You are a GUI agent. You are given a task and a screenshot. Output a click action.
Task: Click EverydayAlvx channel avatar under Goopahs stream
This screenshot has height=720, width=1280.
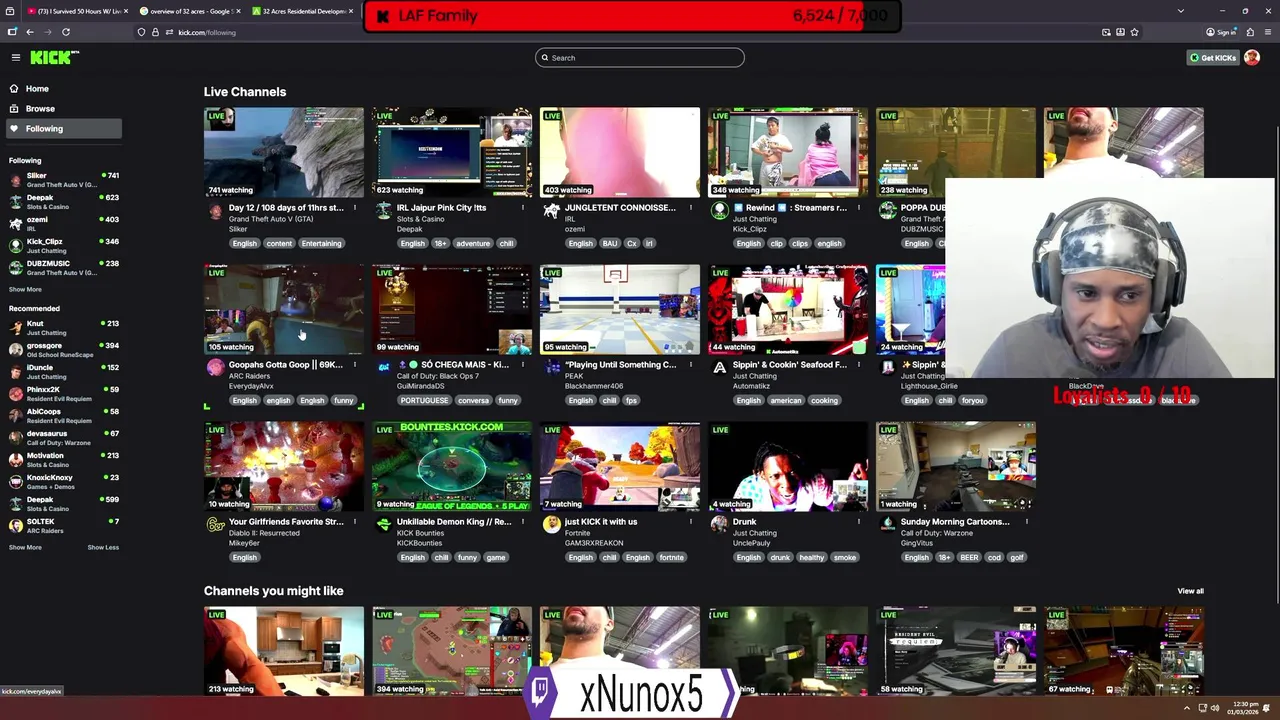(215, 368)
